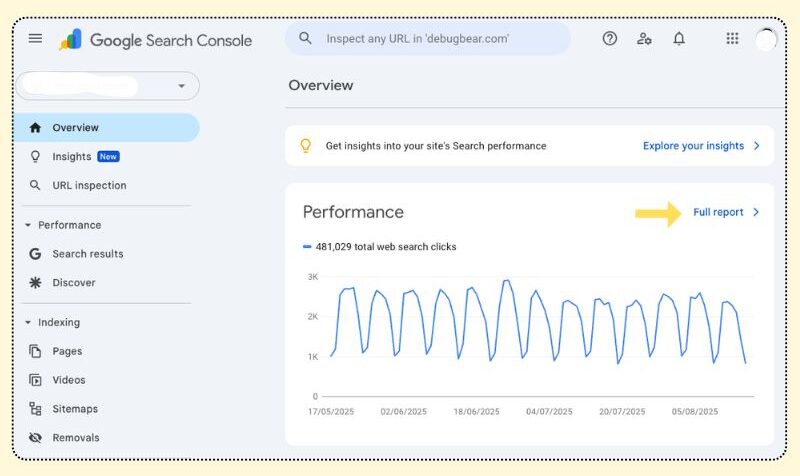Open the property selector dropdown
Screen dimensions: 800x476
point(108,86)
